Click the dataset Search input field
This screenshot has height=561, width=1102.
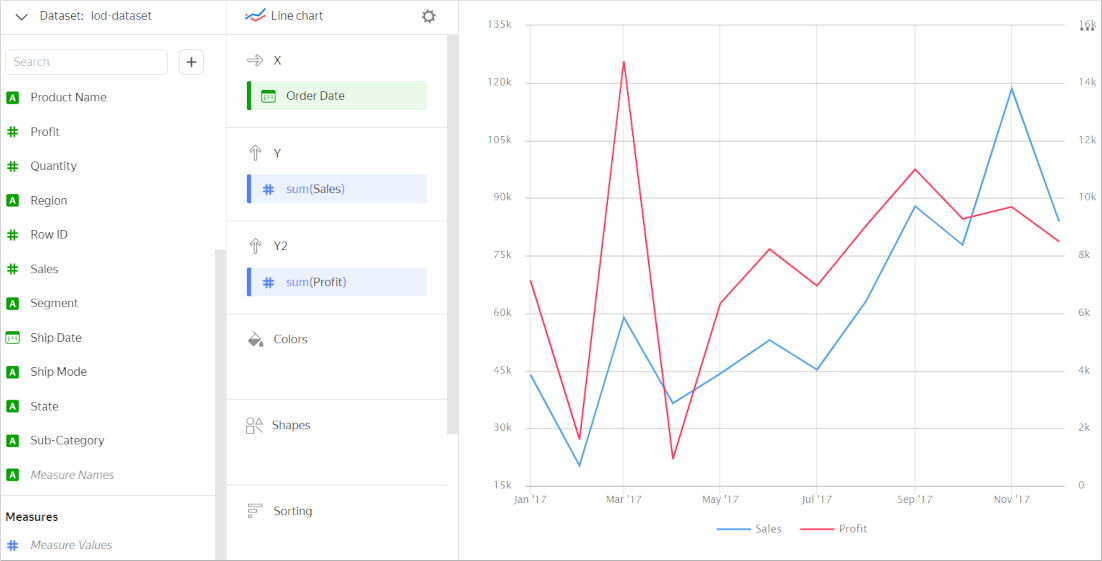click(87, 62)
